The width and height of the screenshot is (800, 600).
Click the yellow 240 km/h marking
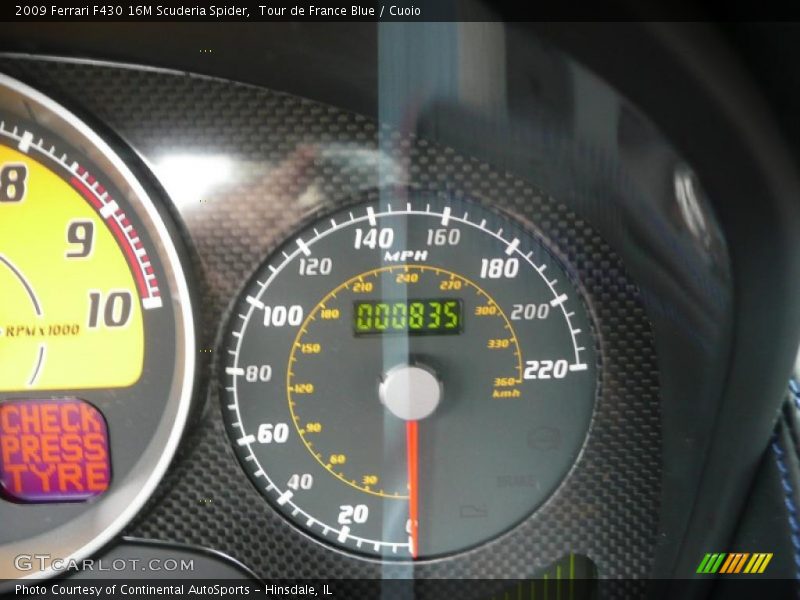[x=407, y=278]
